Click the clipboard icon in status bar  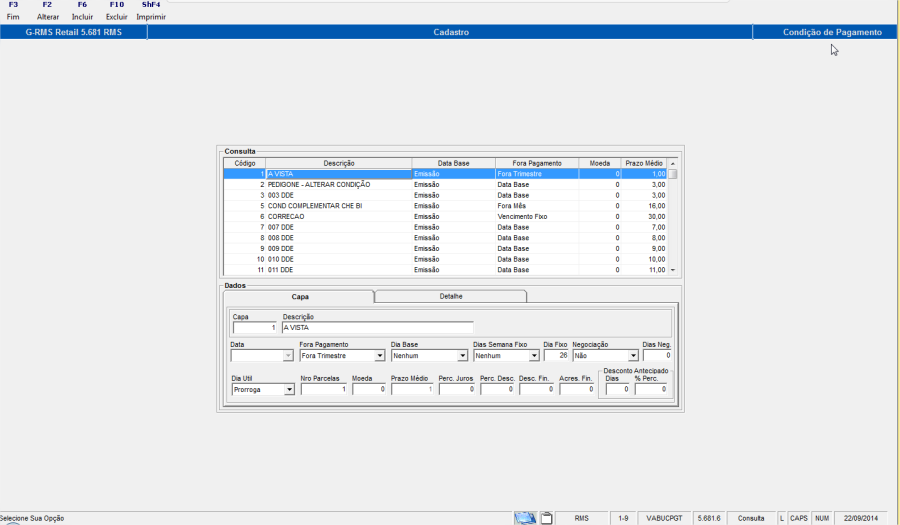pyautogui.click(x=546, y=518)
